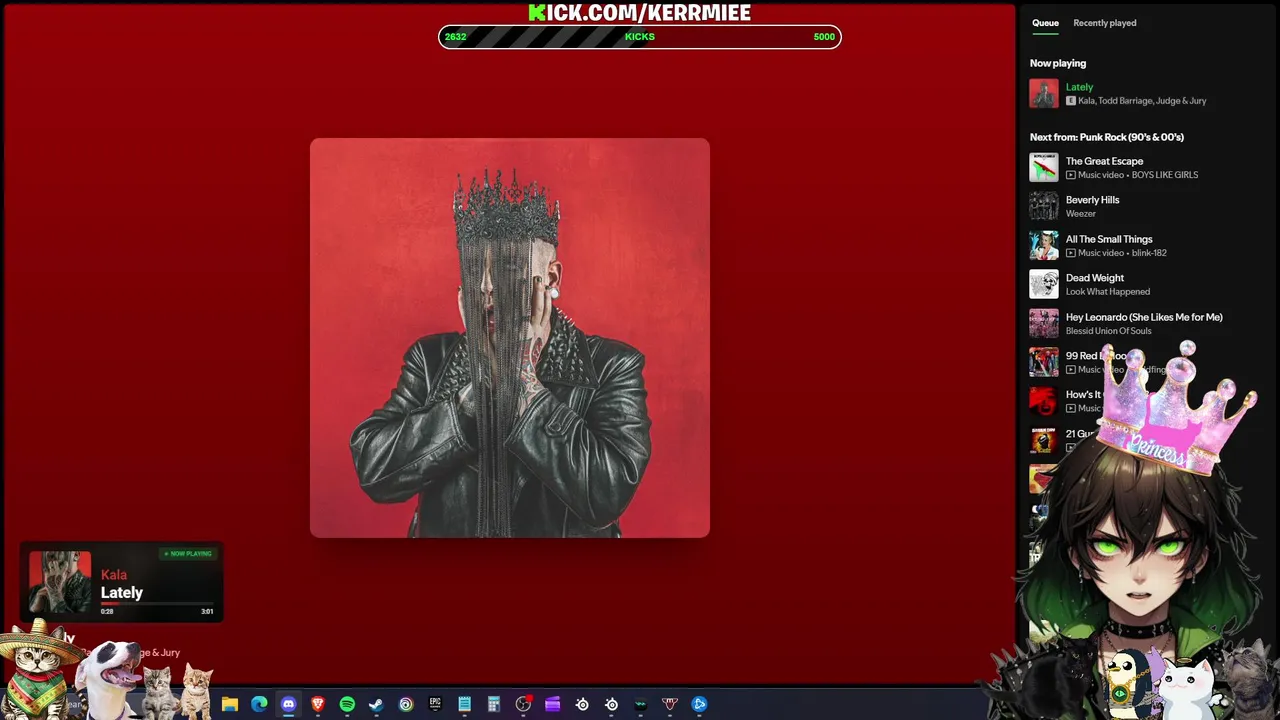Click the How's It song album thumbnail
The height and width of the screenshot is (720, 1280).
point(1044,401)
